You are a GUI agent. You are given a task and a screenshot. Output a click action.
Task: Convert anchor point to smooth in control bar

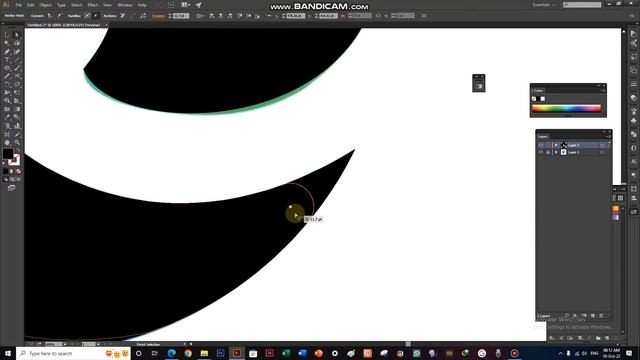[60, 16]
